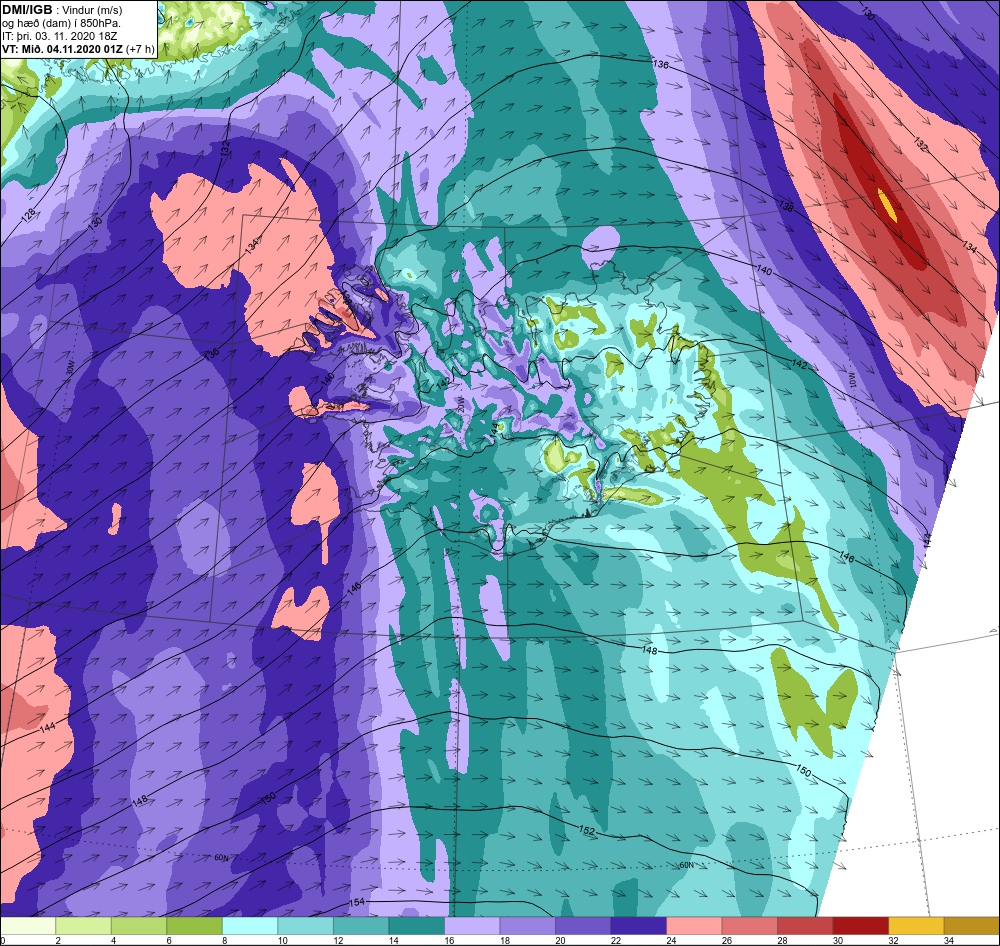Click the teal 12–14 m/s legend swatch
Screen dimensions: 1000x946
pyautogui.click(x=361, y=926)
